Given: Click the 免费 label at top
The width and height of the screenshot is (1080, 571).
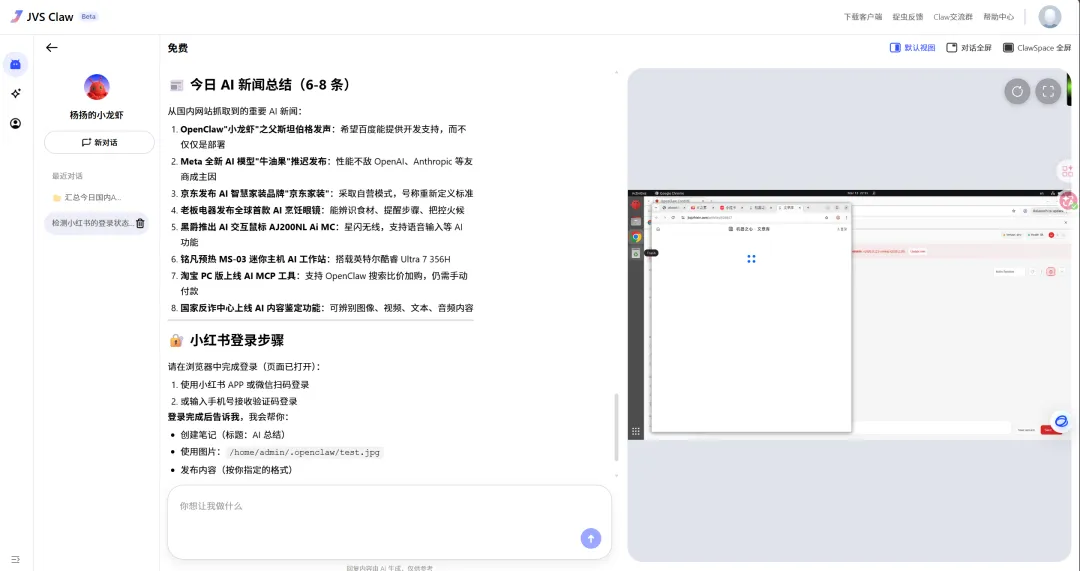Looking at the screenshot, I should 178,48.
